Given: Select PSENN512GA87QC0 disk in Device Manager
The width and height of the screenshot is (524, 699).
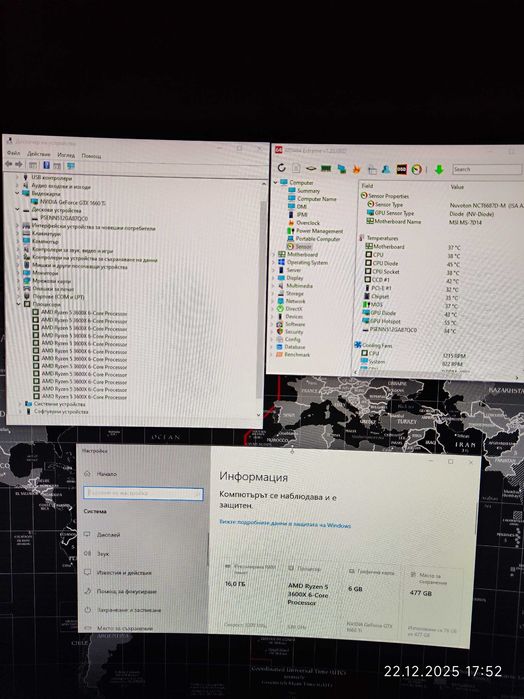Looking at the screenshot, I should coord(59,218).
